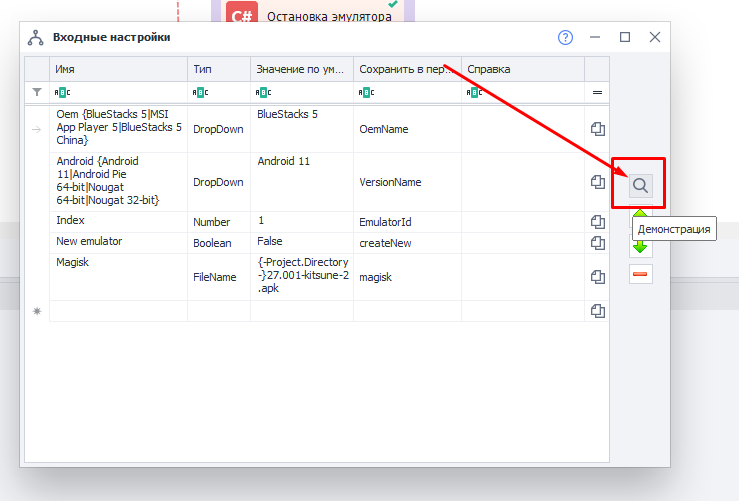Click the copy icon in the Android row
739x501 pixels.
click(x=598, y=182)
